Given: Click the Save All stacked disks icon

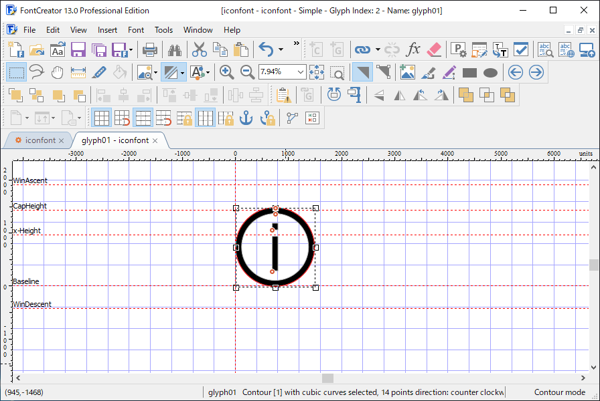Looking at the screenshot, I should (99, 50).
